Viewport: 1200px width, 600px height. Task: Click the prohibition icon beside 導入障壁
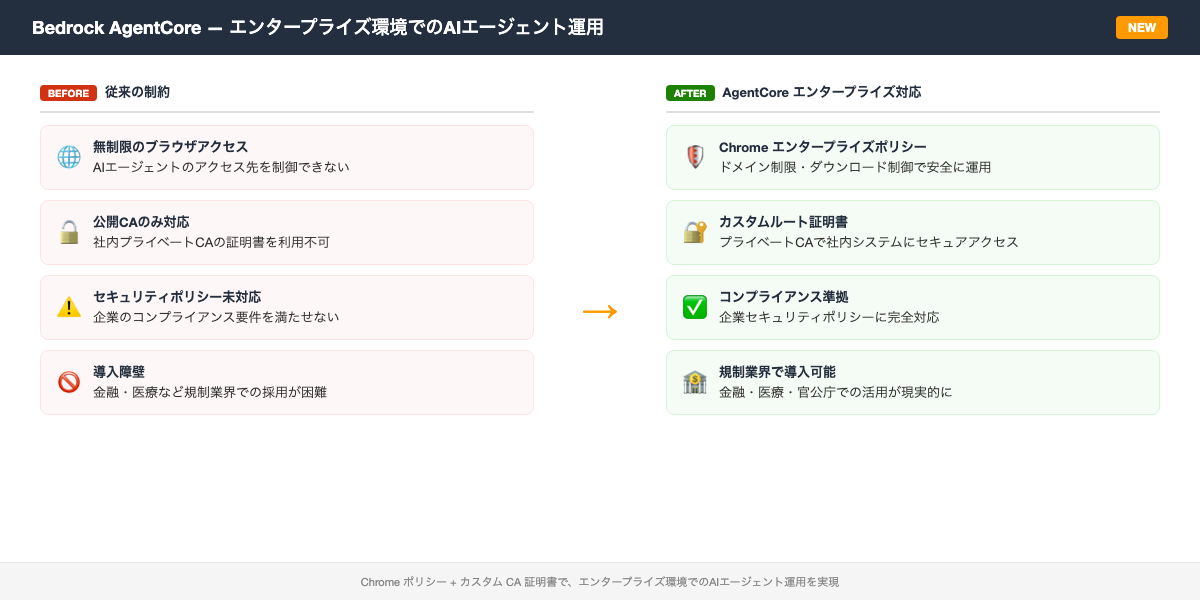coord(67,381)
